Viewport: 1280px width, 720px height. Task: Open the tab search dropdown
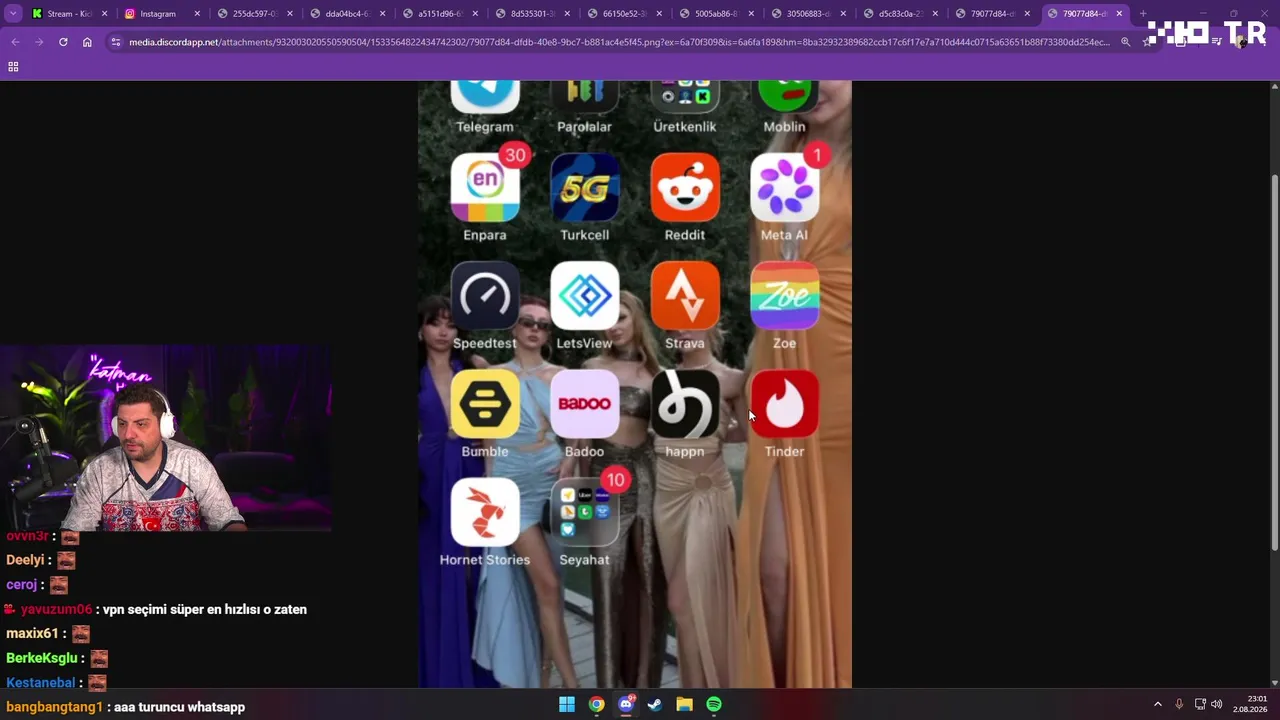(x=13, y=14)
